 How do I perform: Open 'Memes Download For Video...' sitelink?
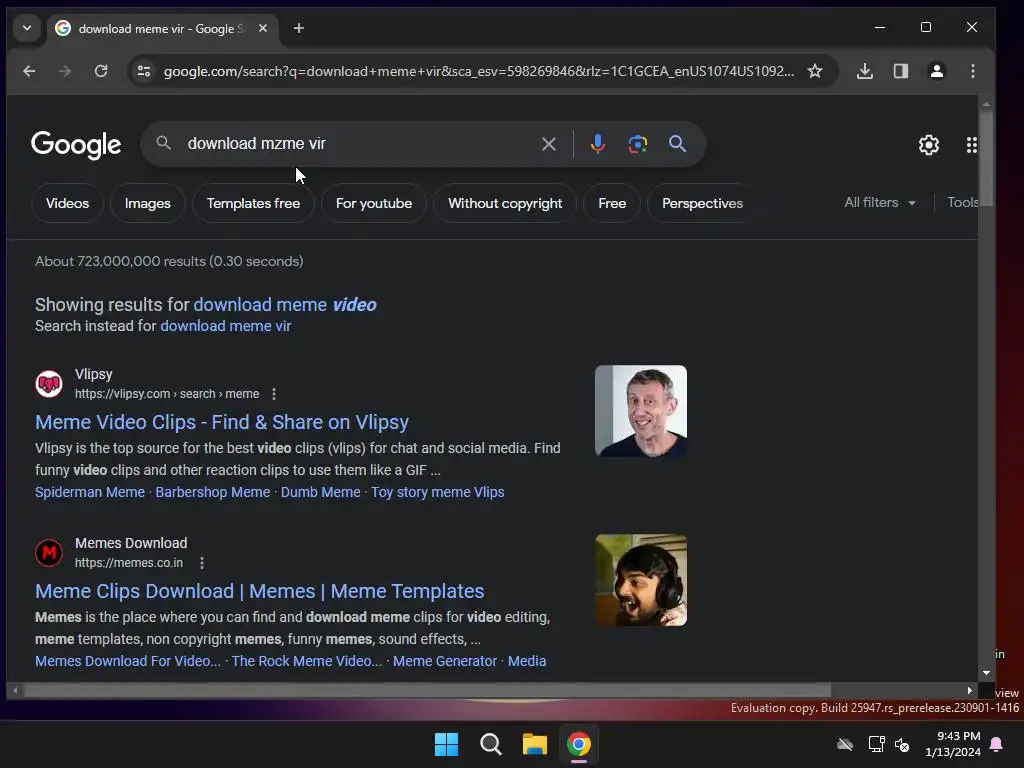pos(128,661)
